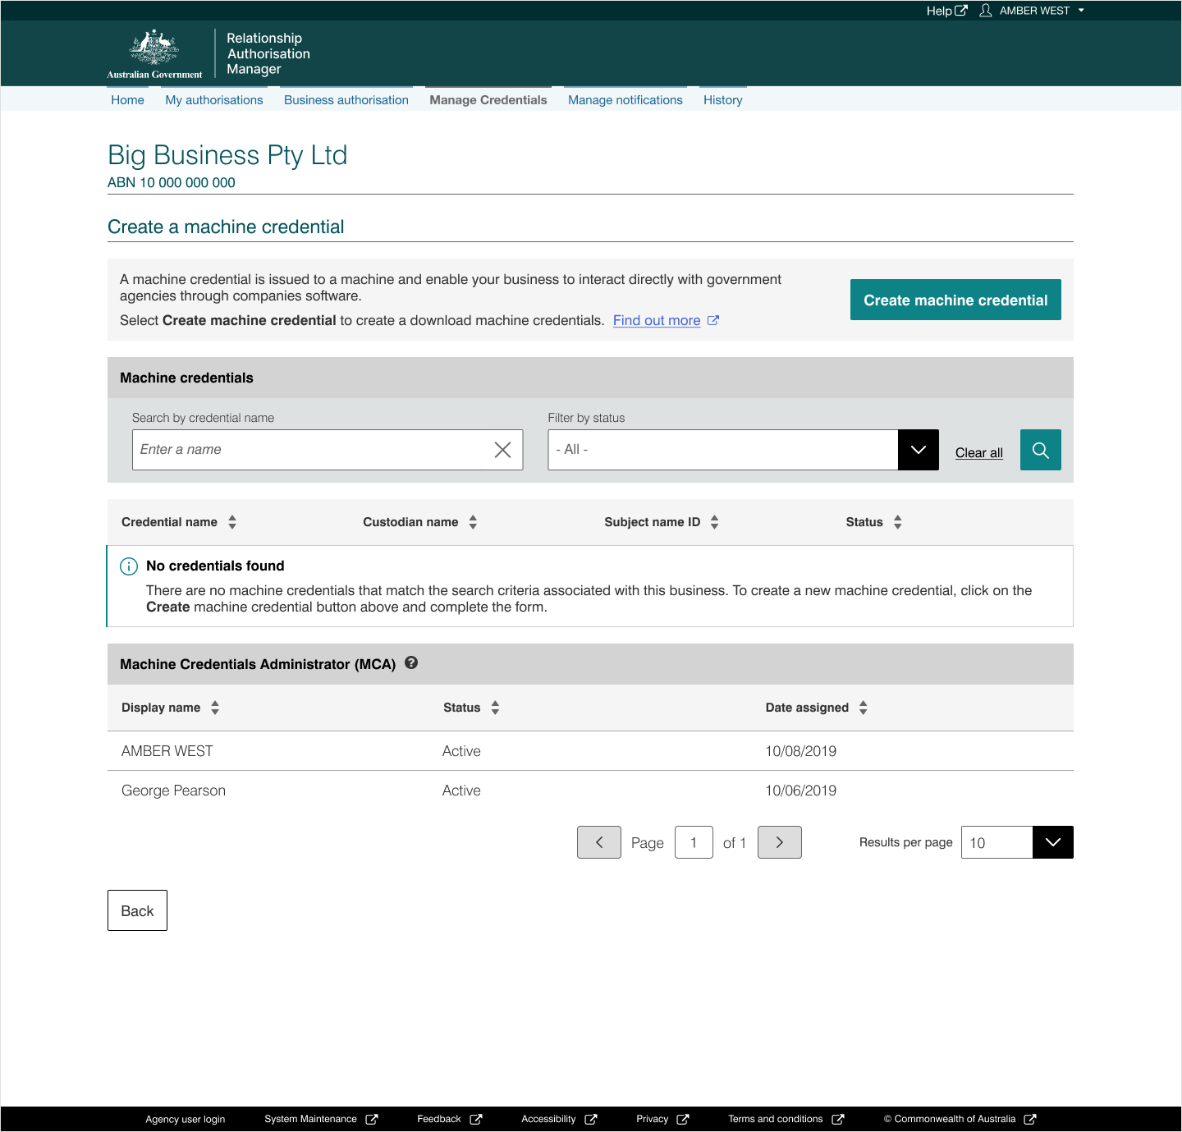Follow the Find out more link
Viewport: 1182px width, 1132px height.
(x=656, y=321)
